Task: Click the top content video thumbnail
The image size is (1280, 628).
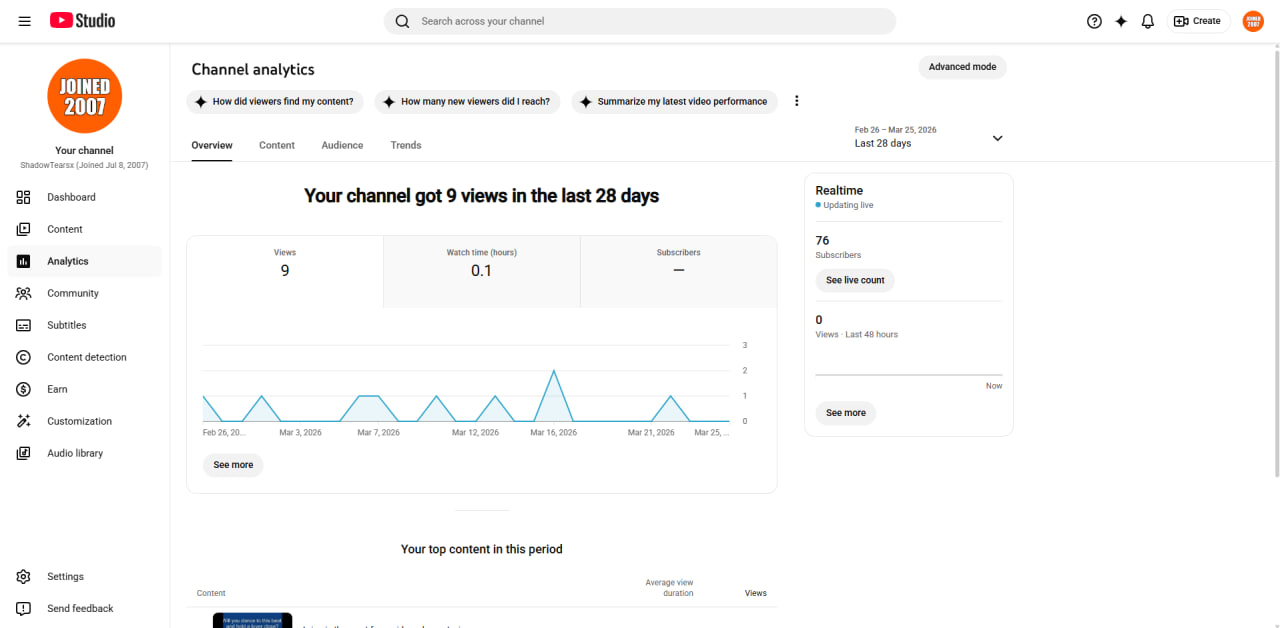Action: (252, 620)
